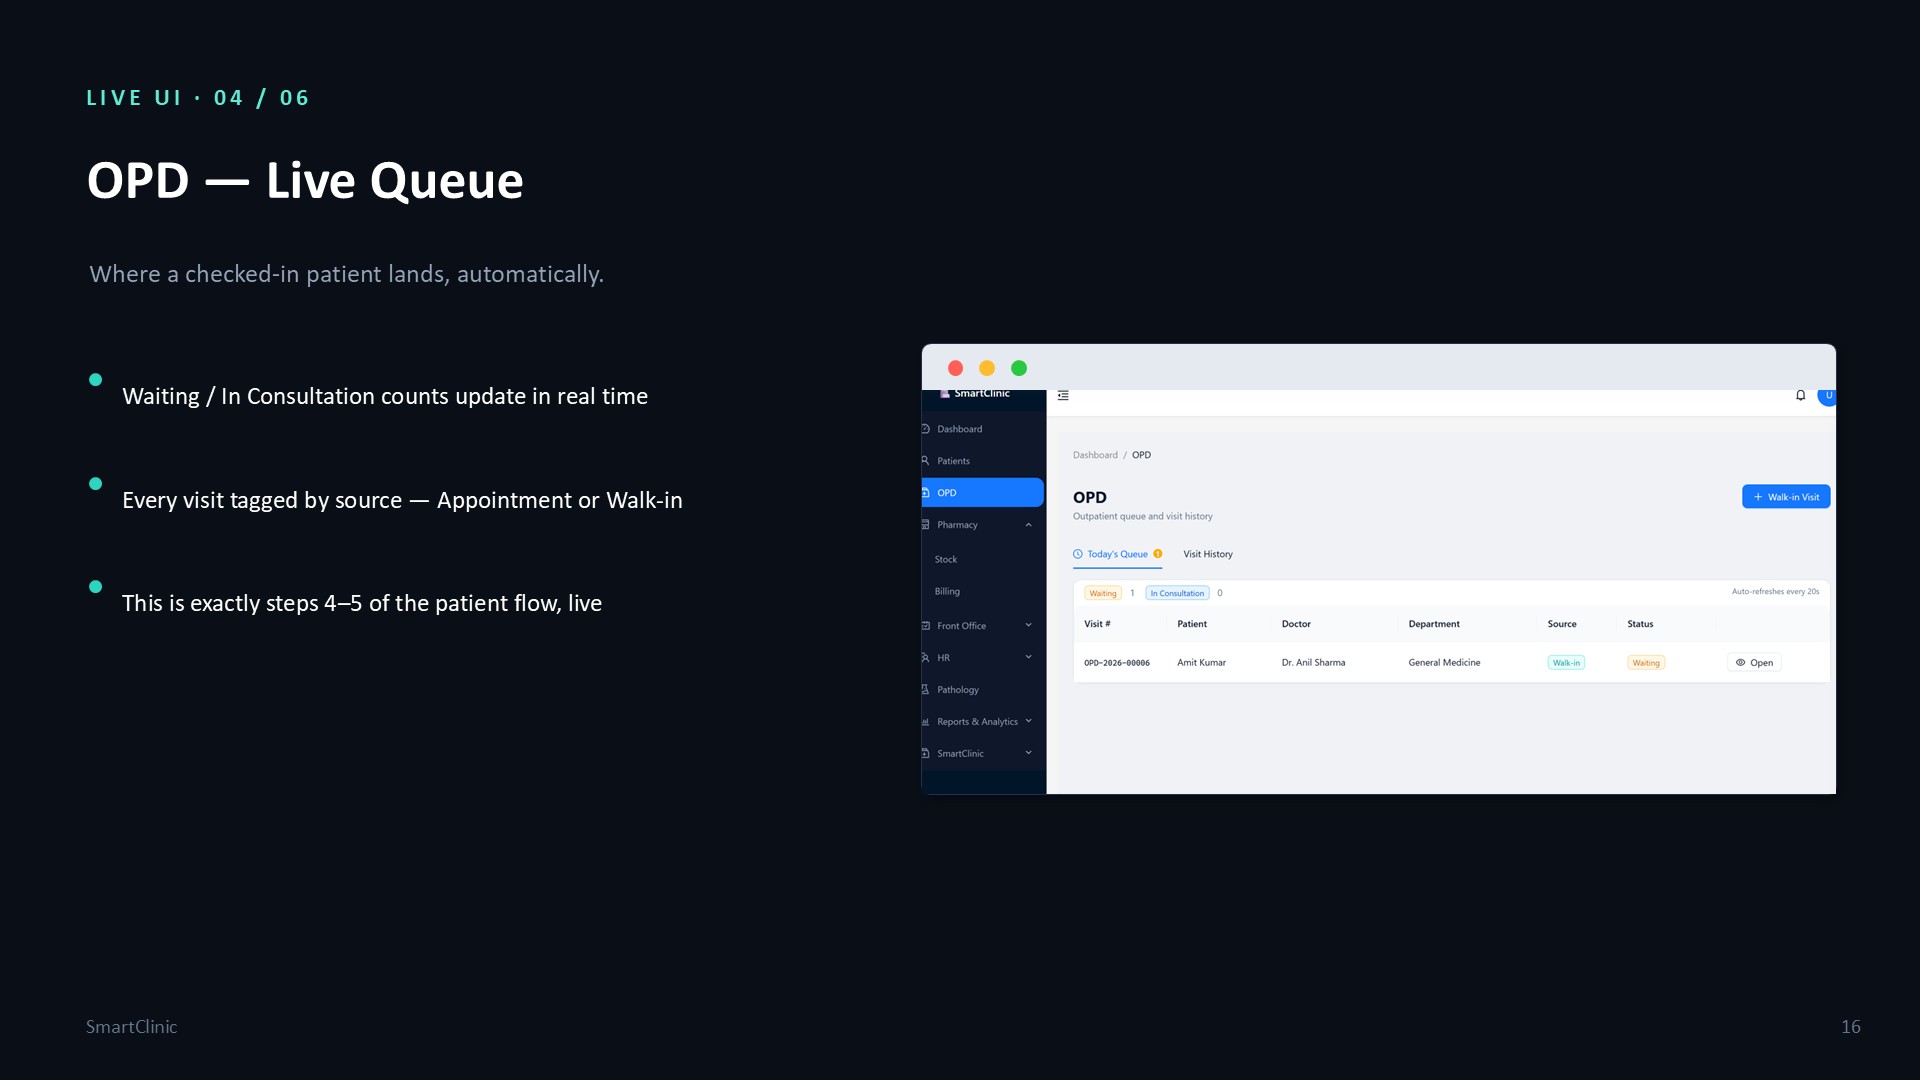Open Amit Kumar's visit
This screenshot has height=1080, width=1920.
click(x=1754, y=663)
